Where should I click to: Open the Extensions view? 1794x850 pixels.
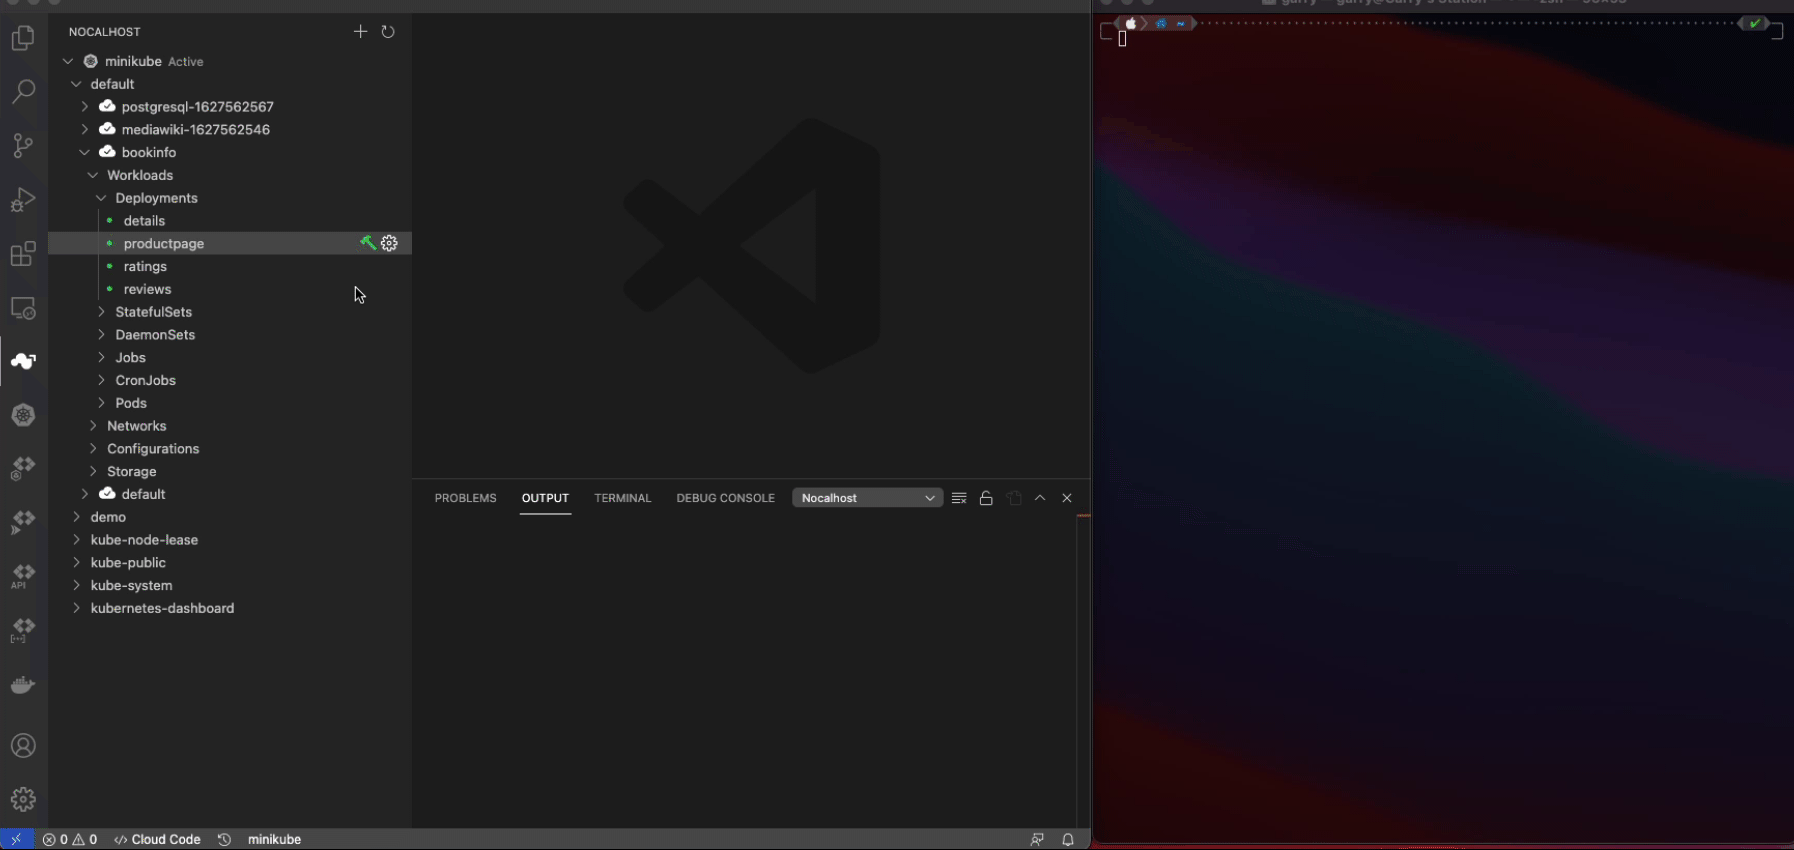[23, 254]
